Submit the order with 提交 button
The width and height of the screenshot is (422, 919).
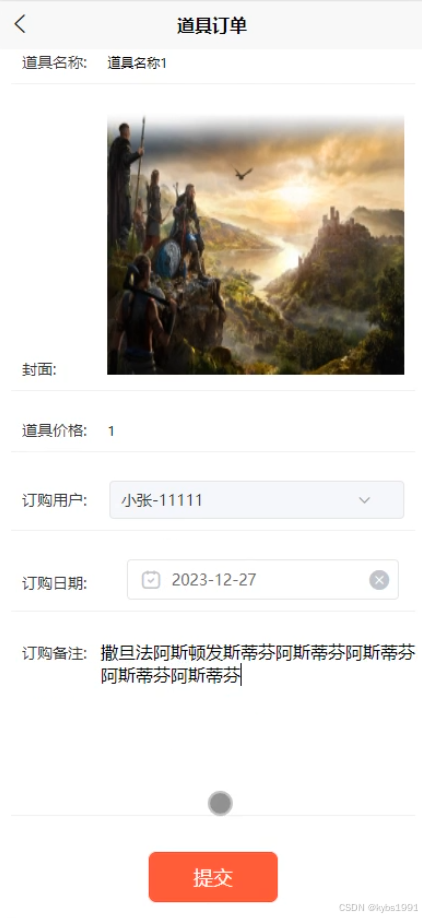click(x=213, y=877)
